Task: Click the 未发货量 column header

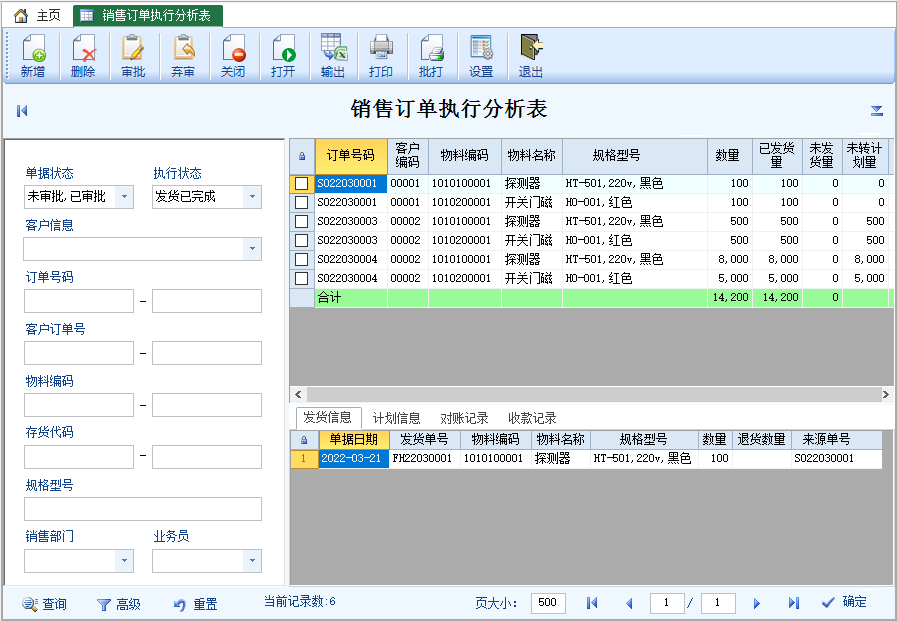Action: (821, 156)
